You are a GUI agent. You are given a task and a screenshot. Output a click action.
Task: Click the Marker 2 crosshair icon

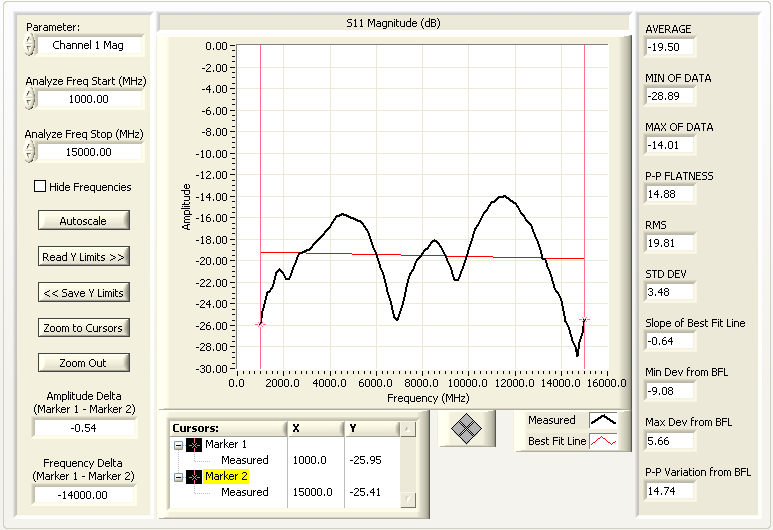tap(194, 477)
